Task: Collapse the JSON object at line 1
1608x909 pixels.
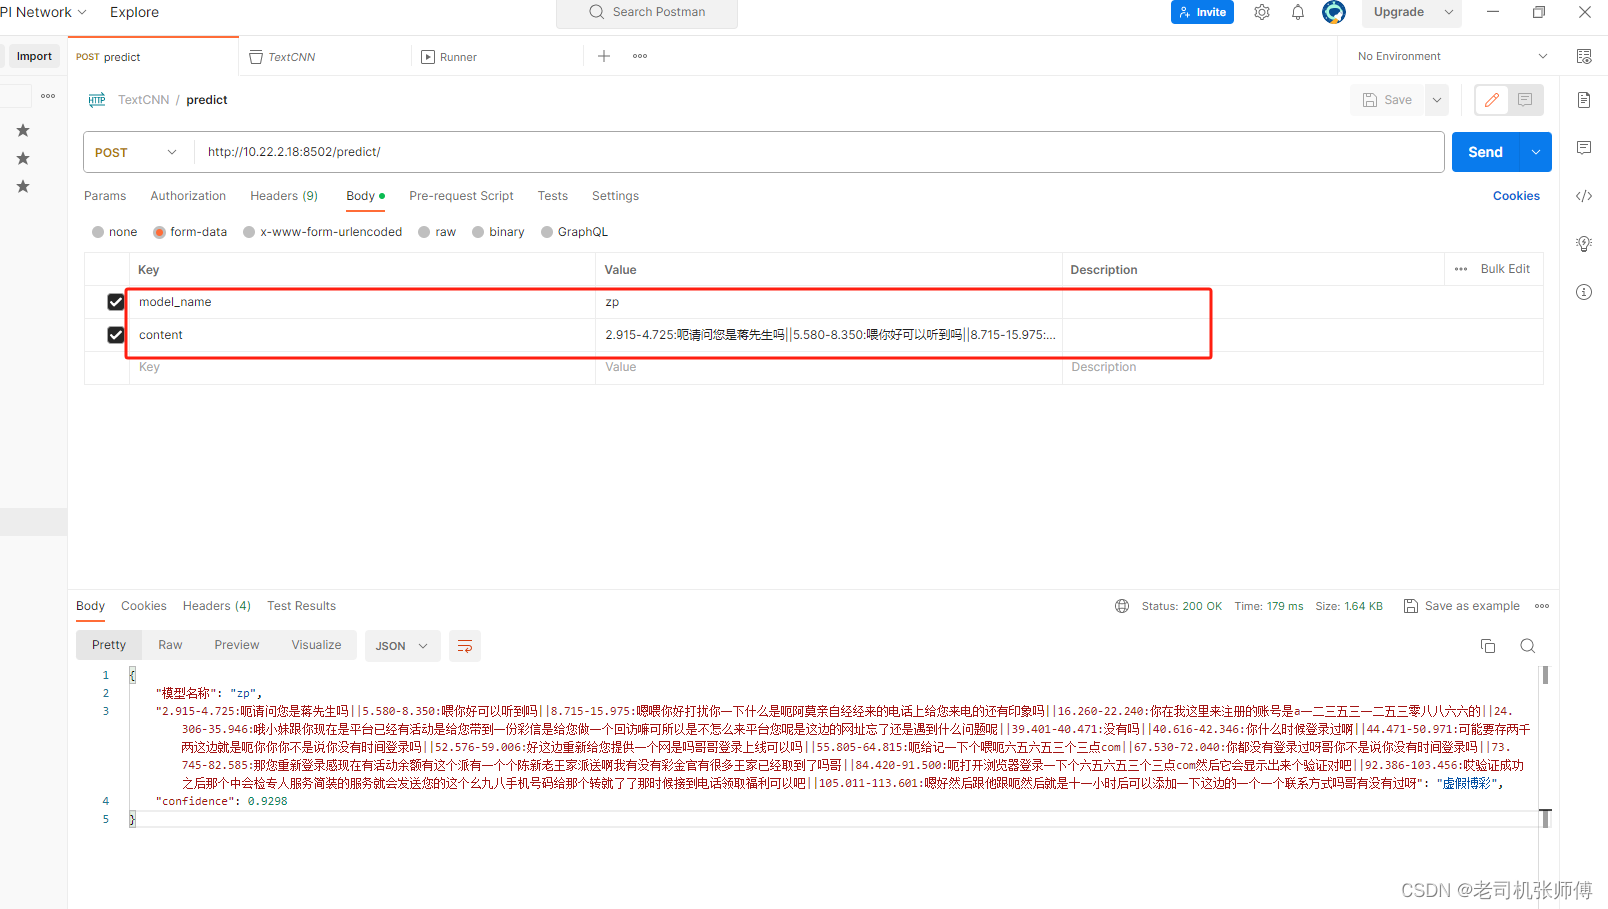Action: pos(131,675)
